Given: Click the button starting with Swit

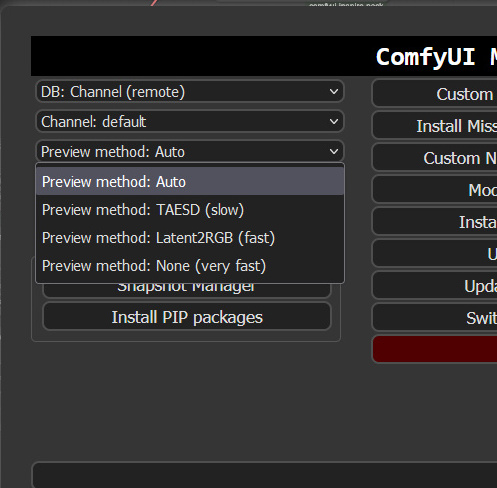Looking at the screenshot, I should click(434, 318).
